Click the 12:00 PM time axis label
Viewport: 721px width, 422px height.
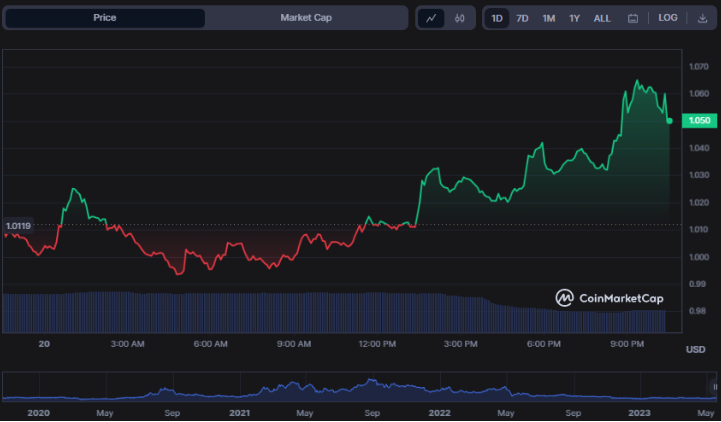click(377, 344)
